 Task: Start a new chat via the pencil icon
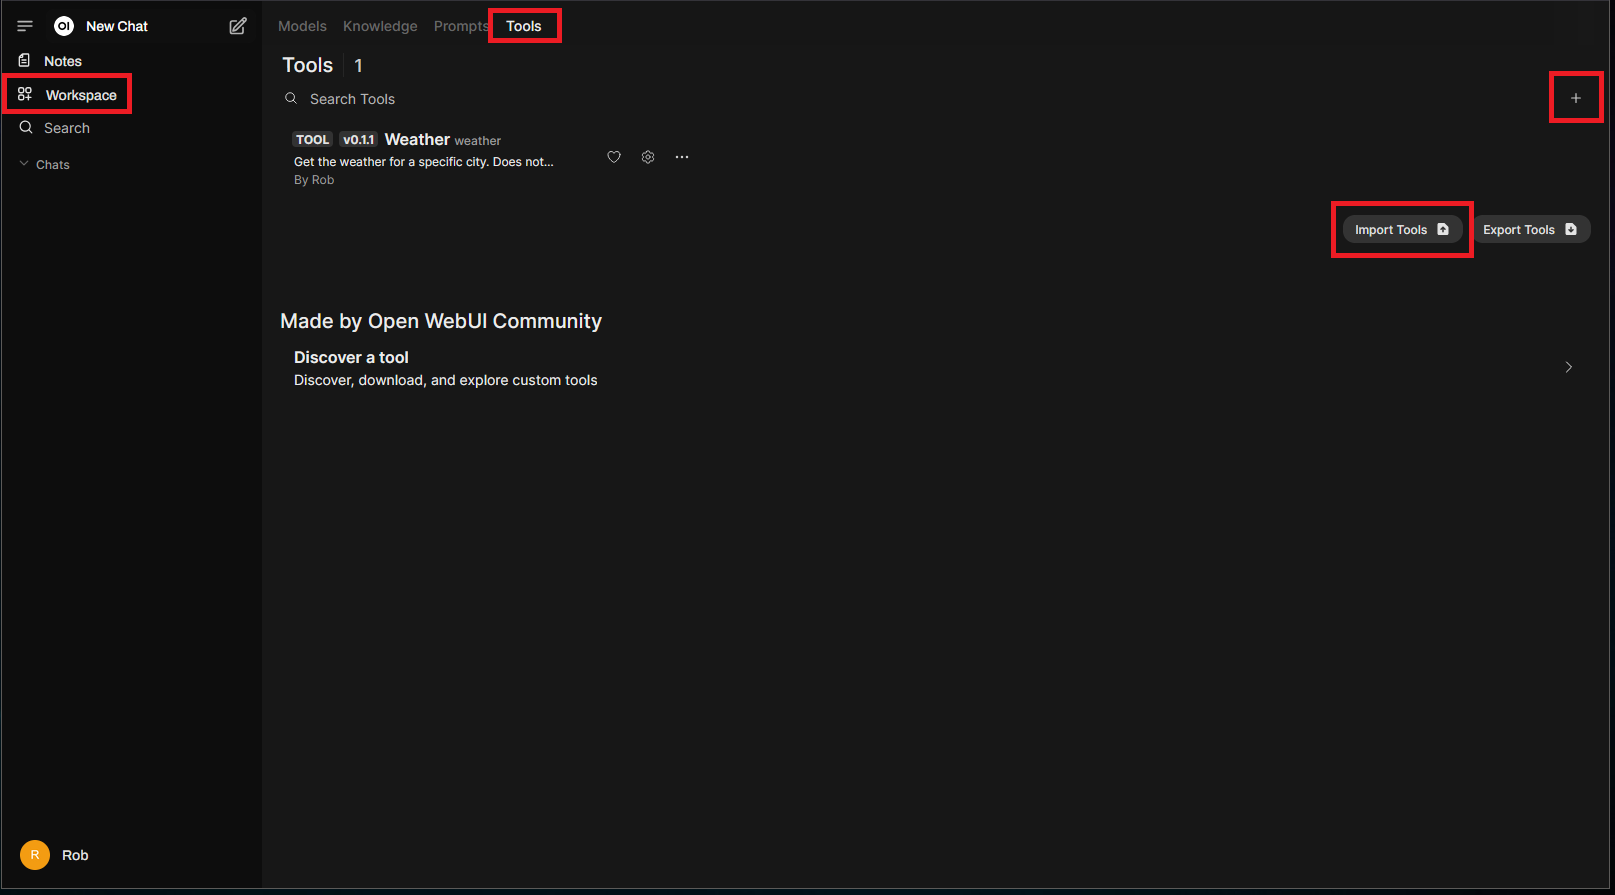(238, 26)
